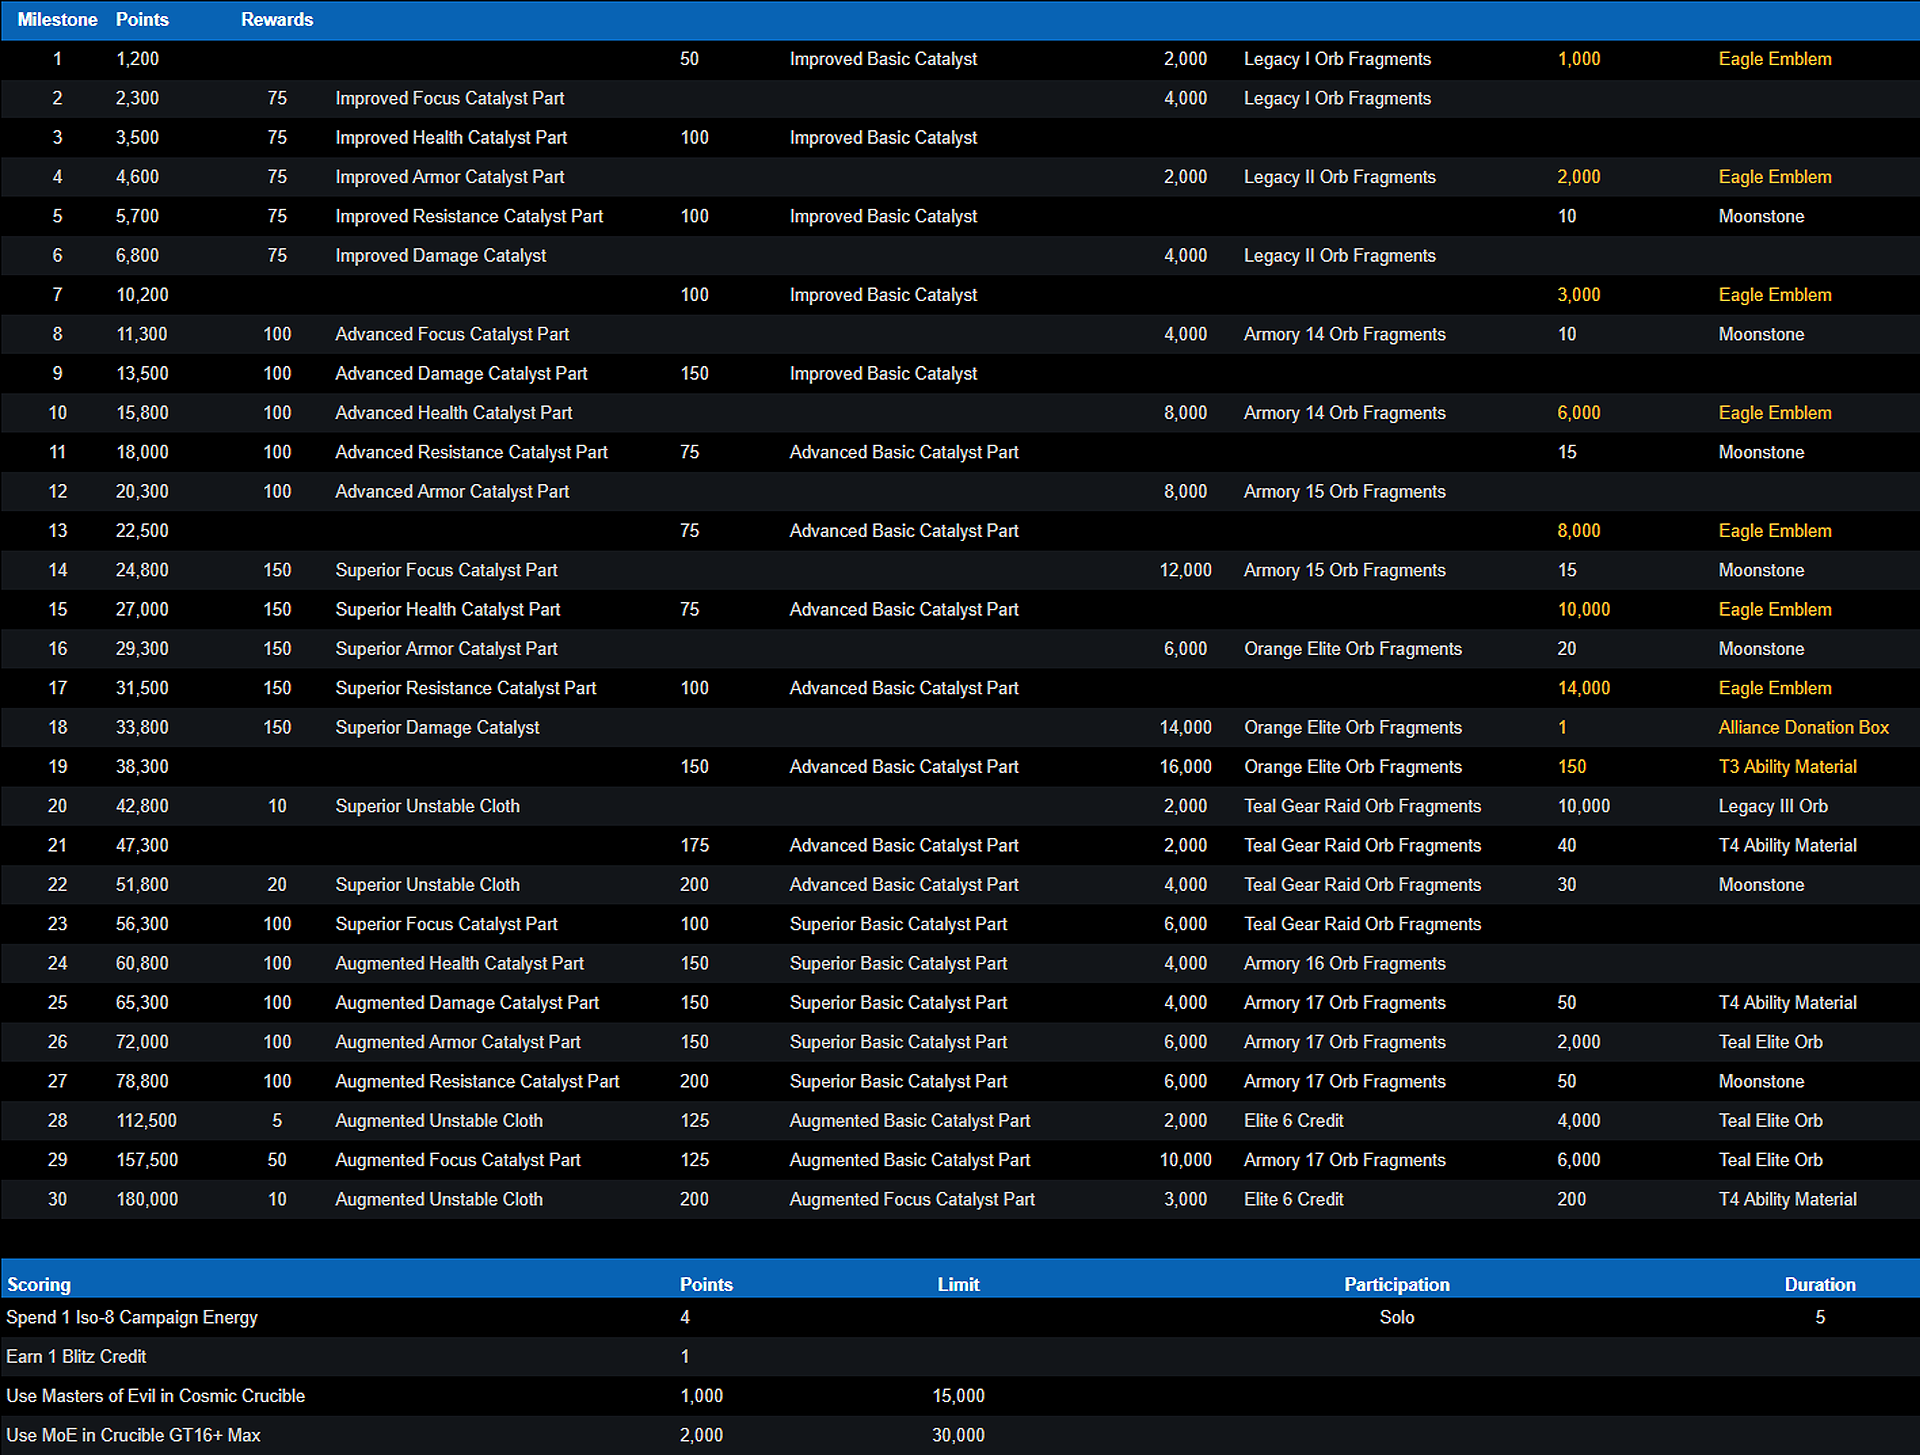1920x1455 pixels.
Task: Select Spend 1 Iso-8 Campaign Energy row
Action: (x=132, y=1317)
